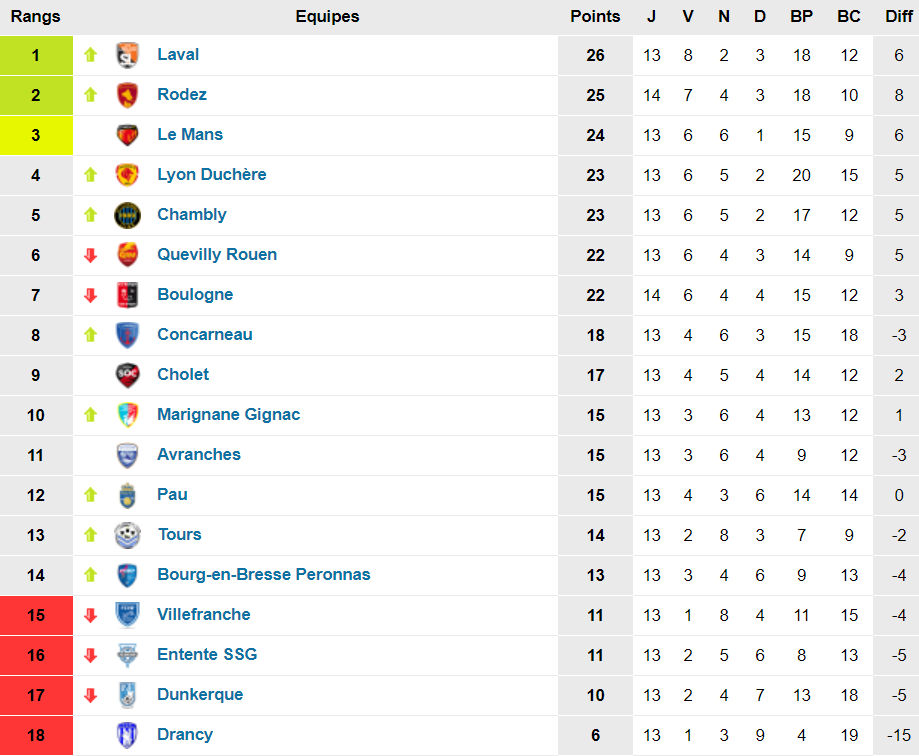Click the Equipes column header
The image size is (919, 756).
[x=327, y=16]
